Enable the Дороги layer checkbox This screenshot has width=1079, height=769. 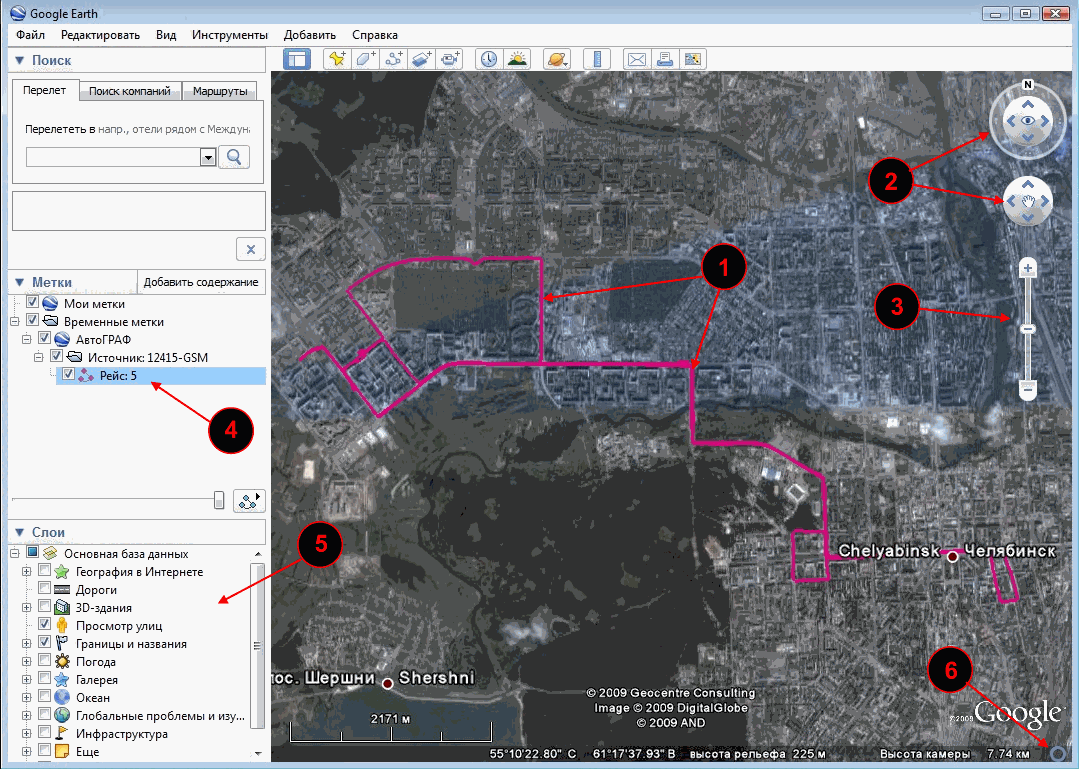45,590
